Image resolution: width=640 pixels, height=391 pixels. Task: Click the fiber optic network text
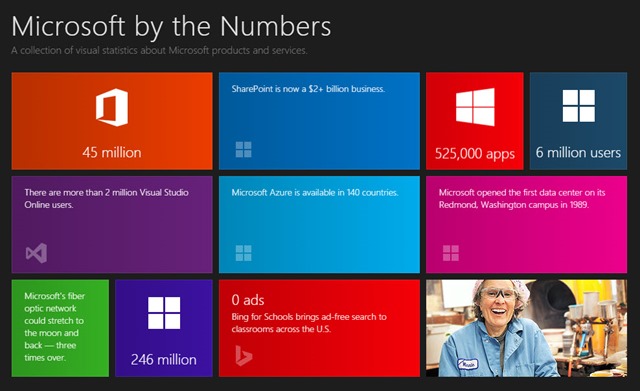click(55, 327)
